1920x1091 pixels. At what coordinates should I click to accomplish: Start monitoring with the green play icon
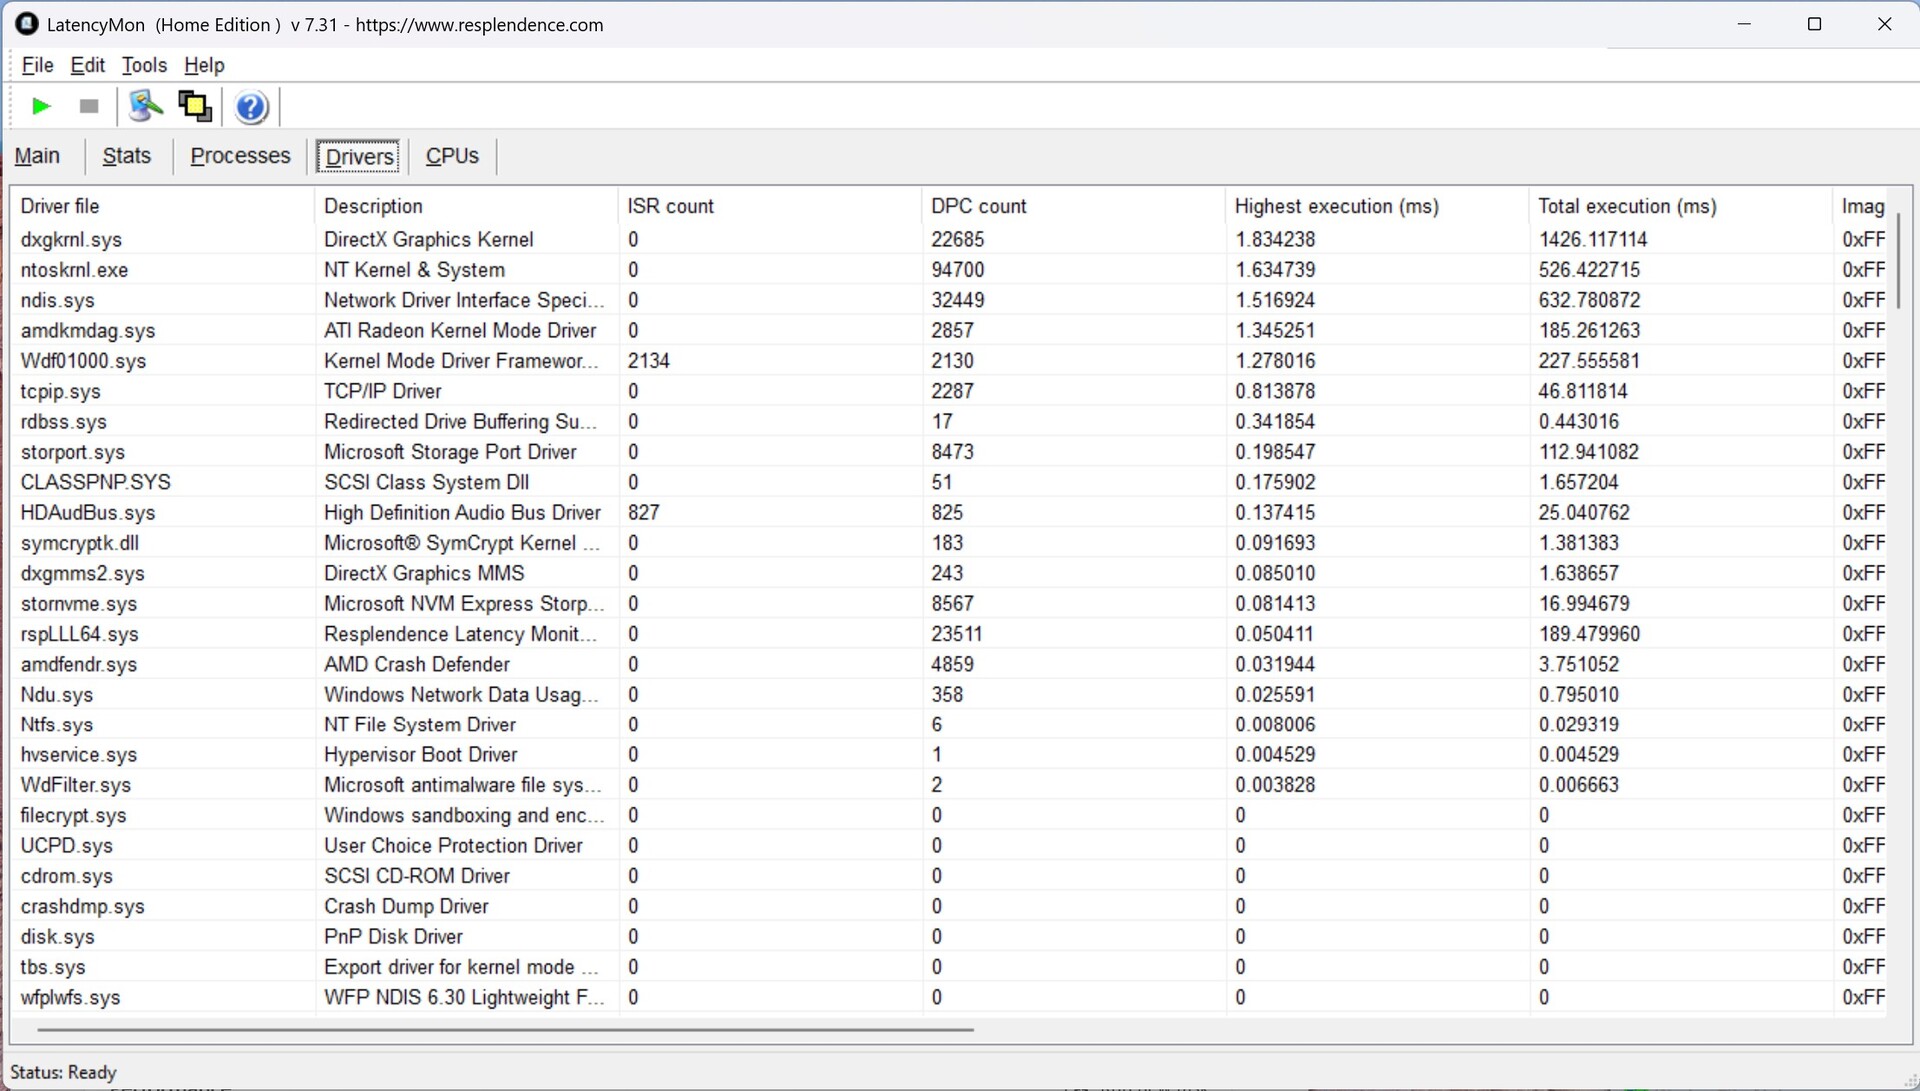pos(41,106)
